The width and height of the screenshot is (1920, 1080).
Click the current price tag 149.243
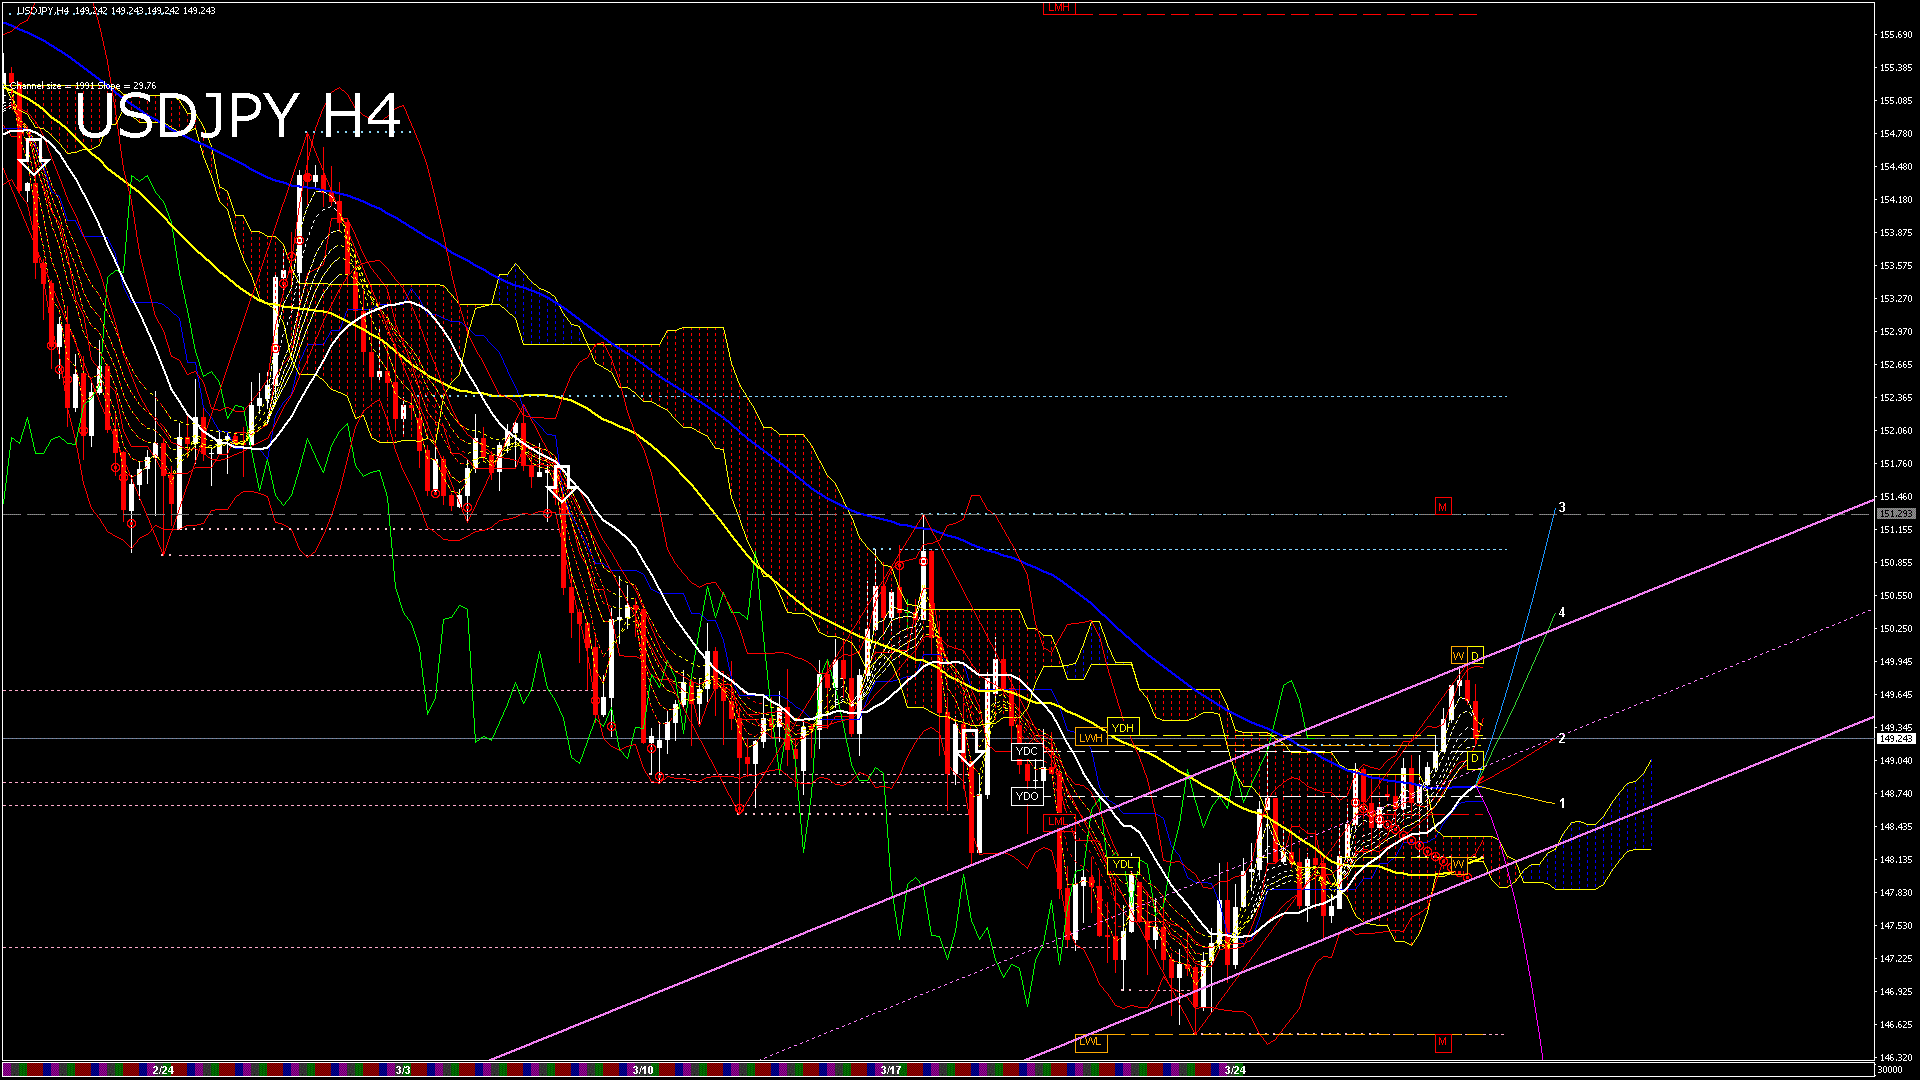1895,739
